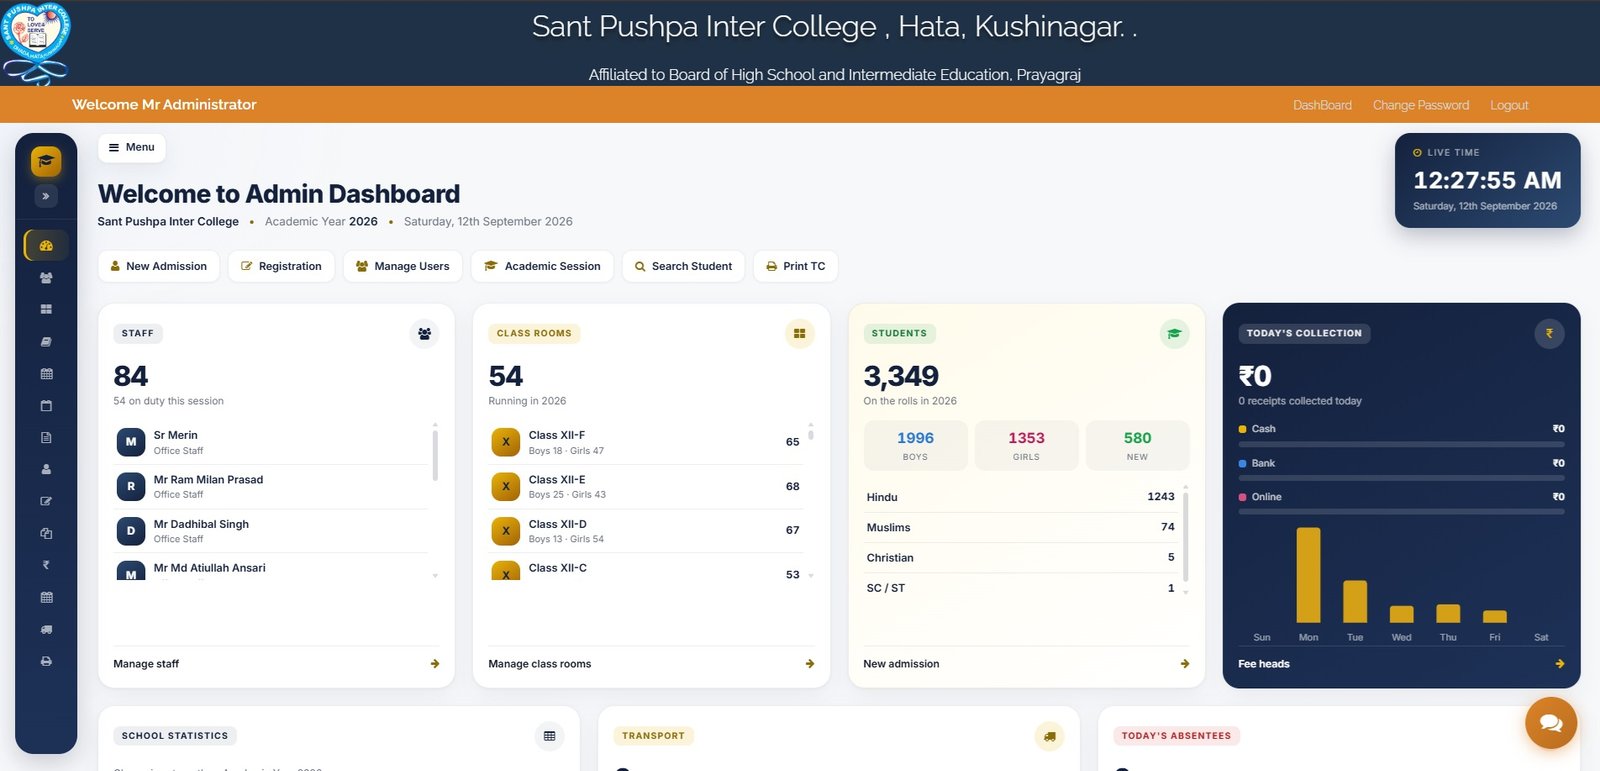
Task: Click the transport card vehicle icon
Action: click(1049, 736)
